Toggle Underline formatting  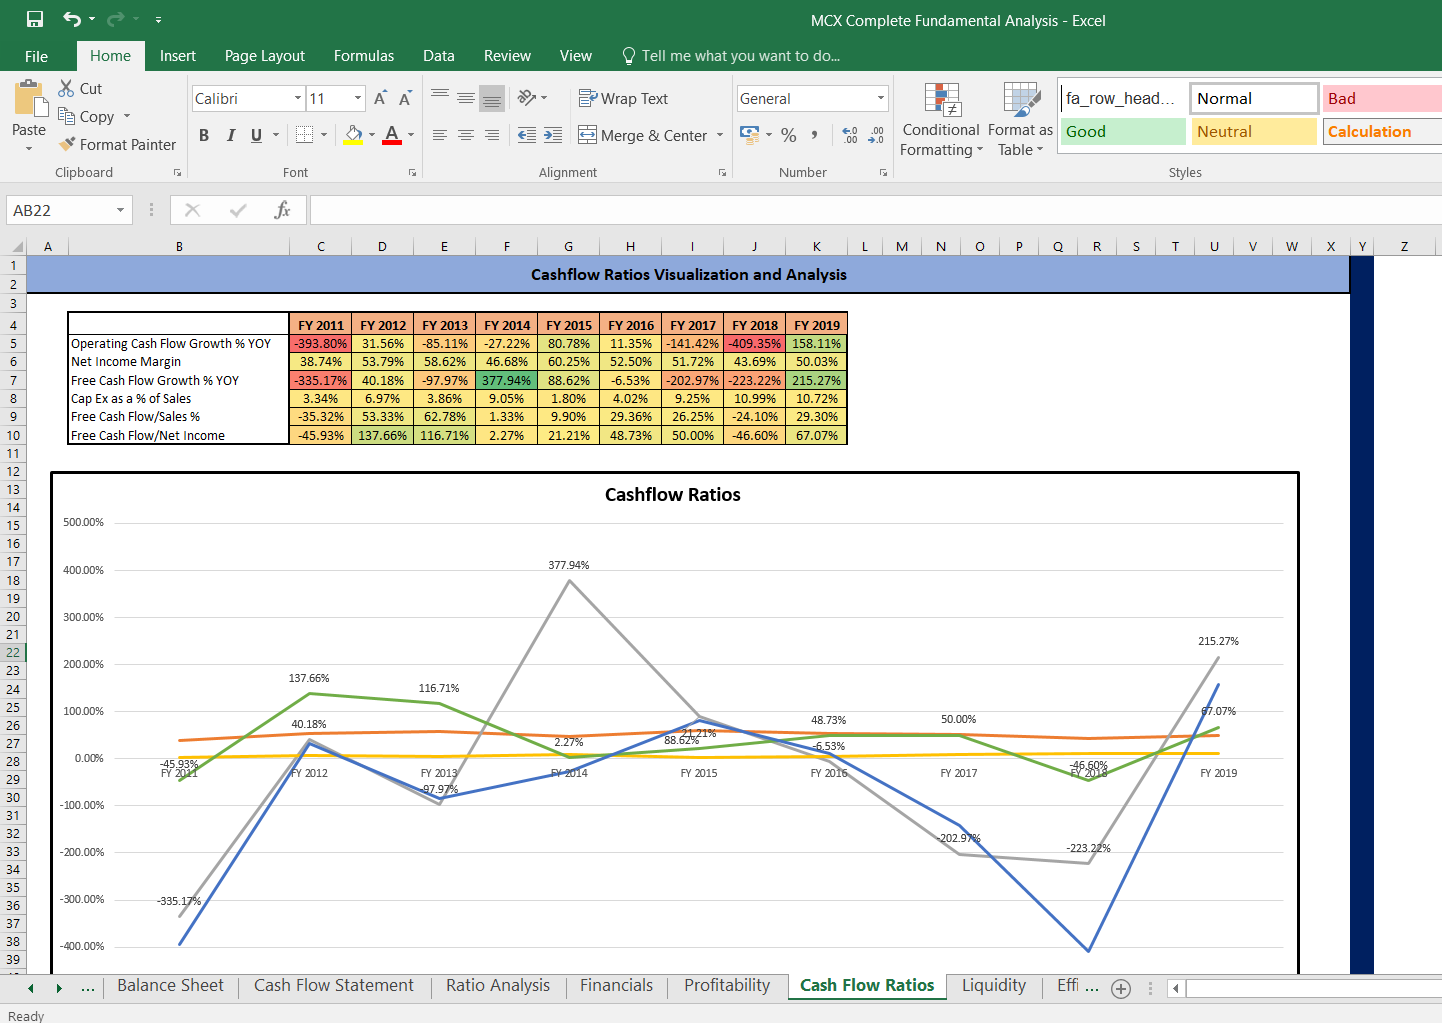point(257,135)
